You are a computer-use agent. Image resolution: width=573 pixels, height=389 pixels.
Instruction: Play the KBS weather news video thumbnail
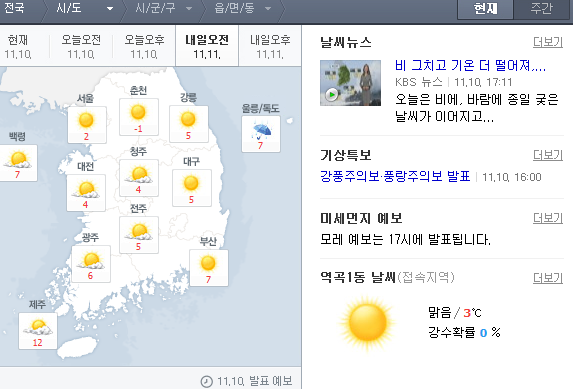click(x=350, y=83)
